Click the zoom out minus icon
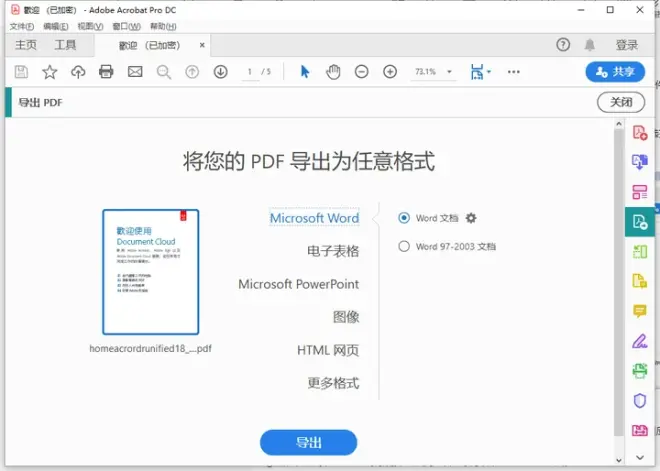 362,72
